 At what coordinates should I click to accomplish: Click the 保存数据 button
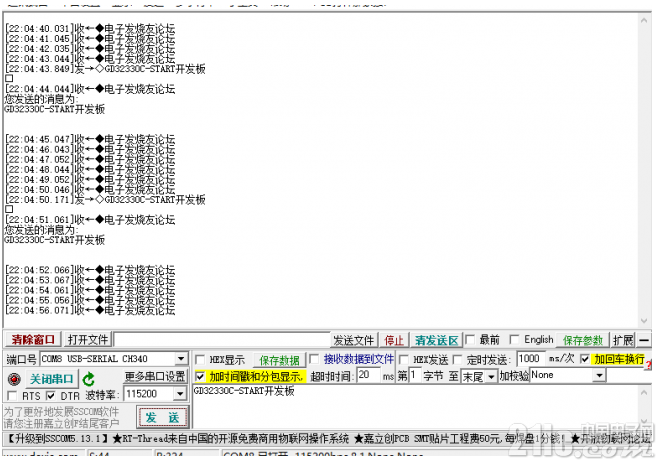279,360
